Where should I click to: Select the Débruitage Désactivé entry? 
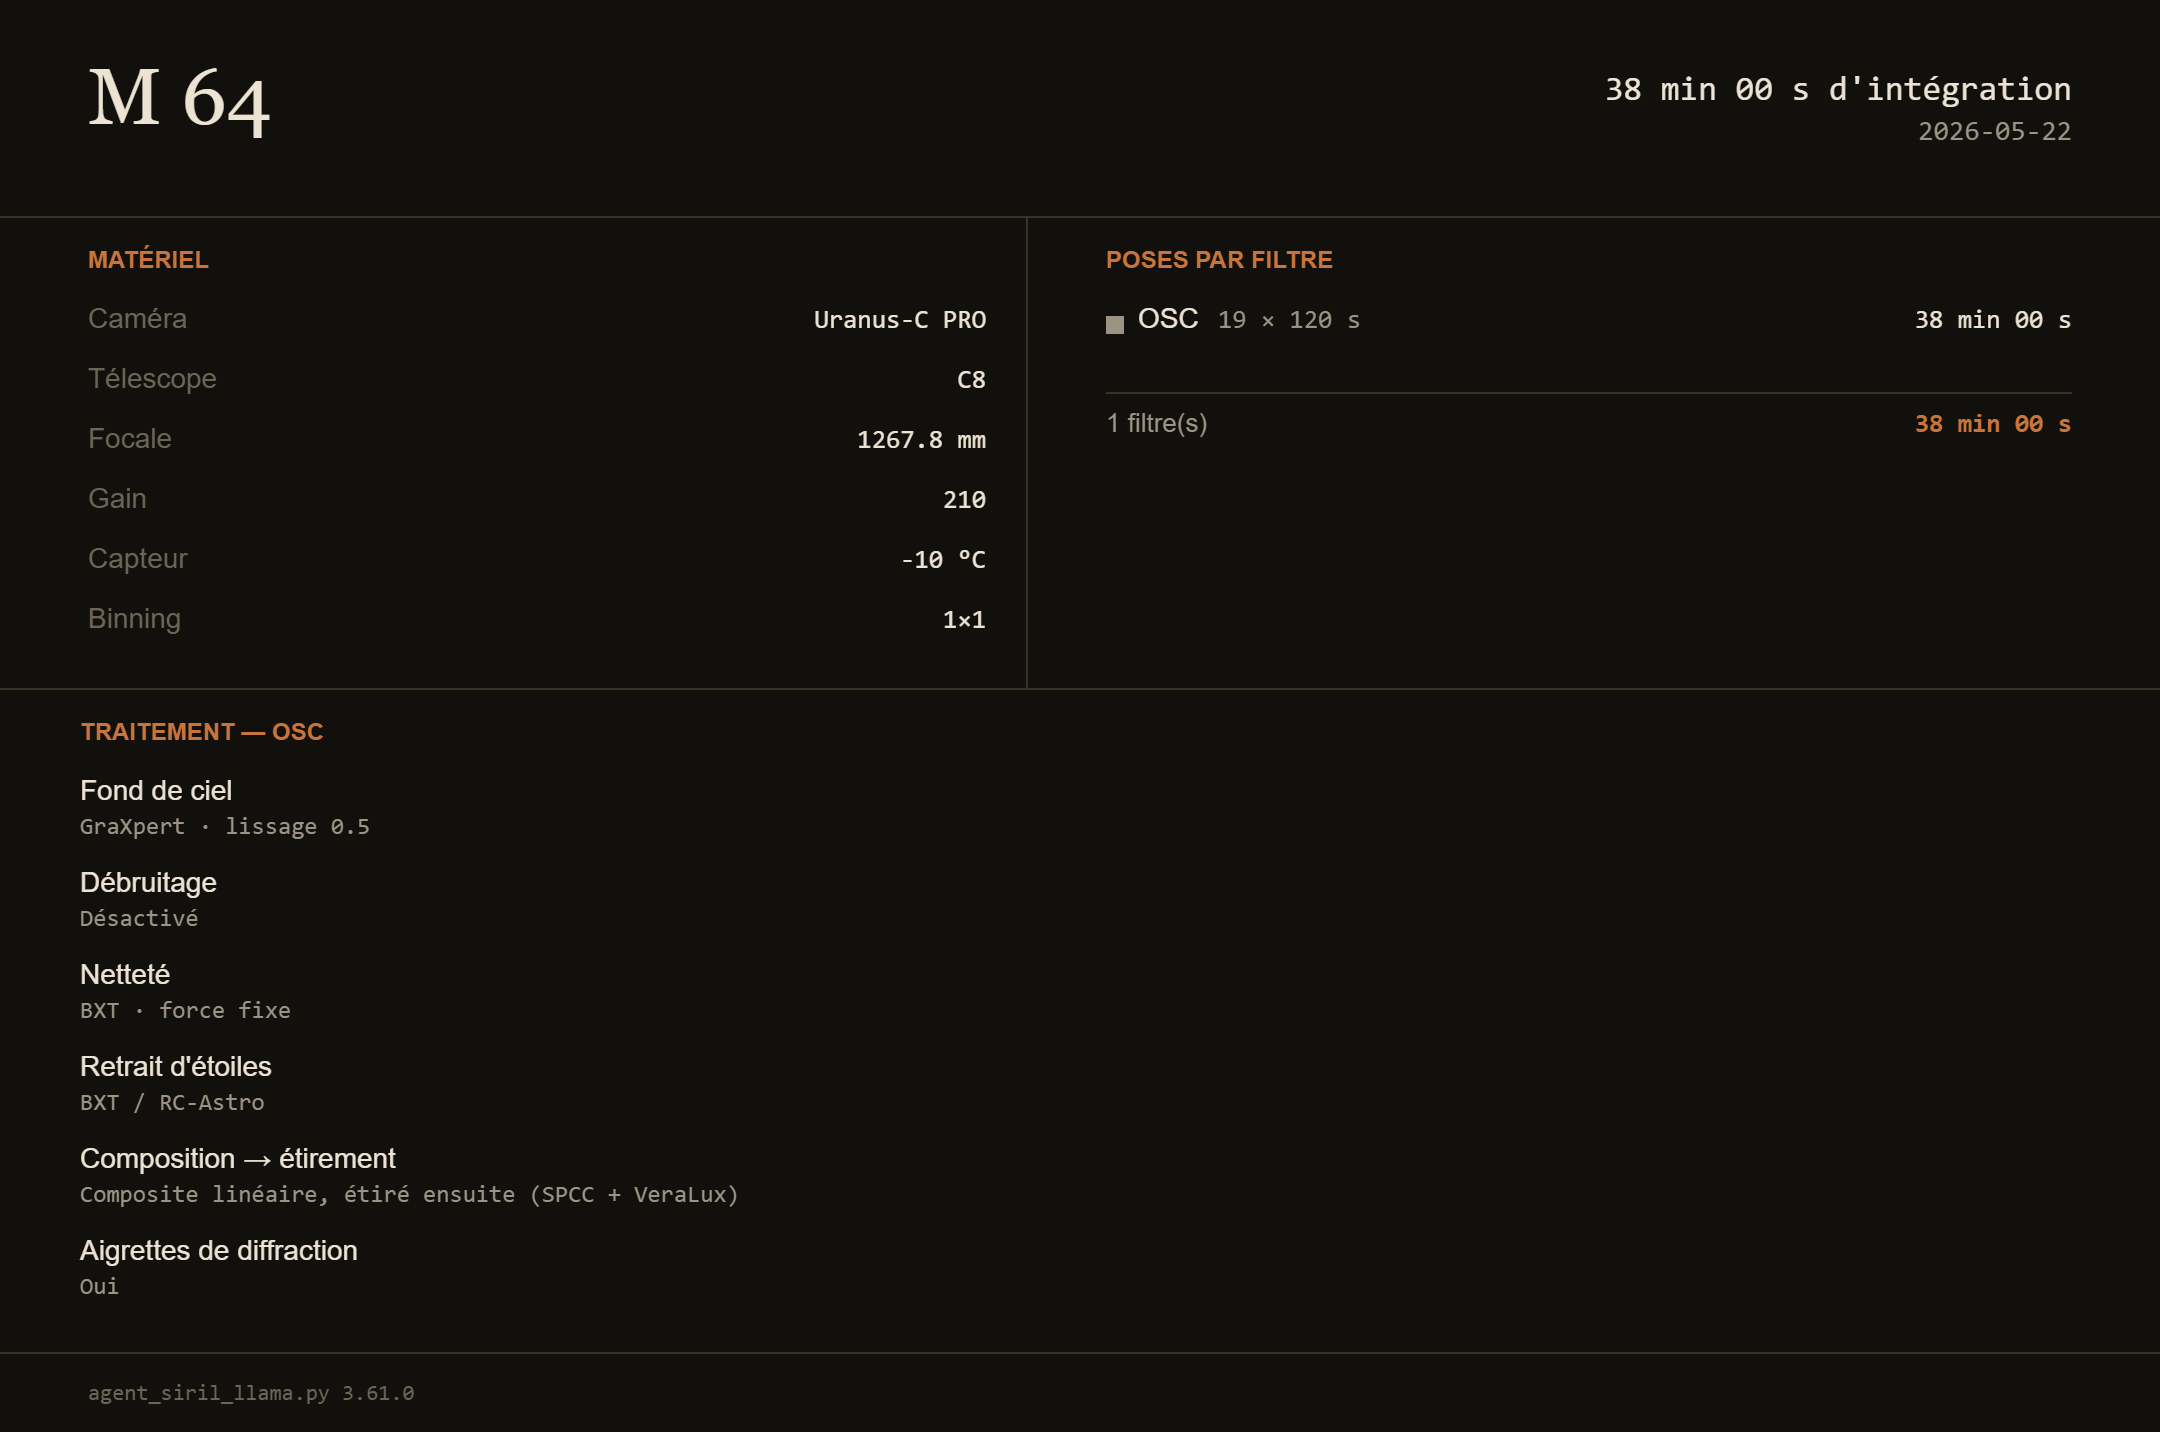[x=148, y=900]
